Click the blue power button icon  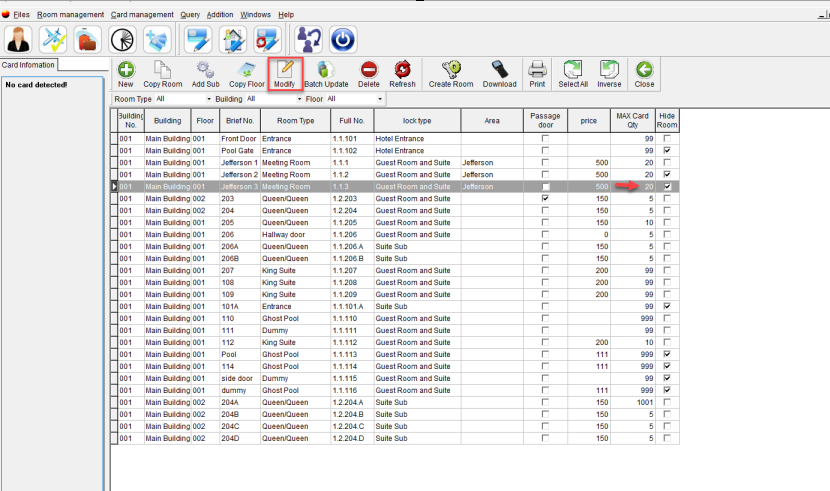(343, 40)
